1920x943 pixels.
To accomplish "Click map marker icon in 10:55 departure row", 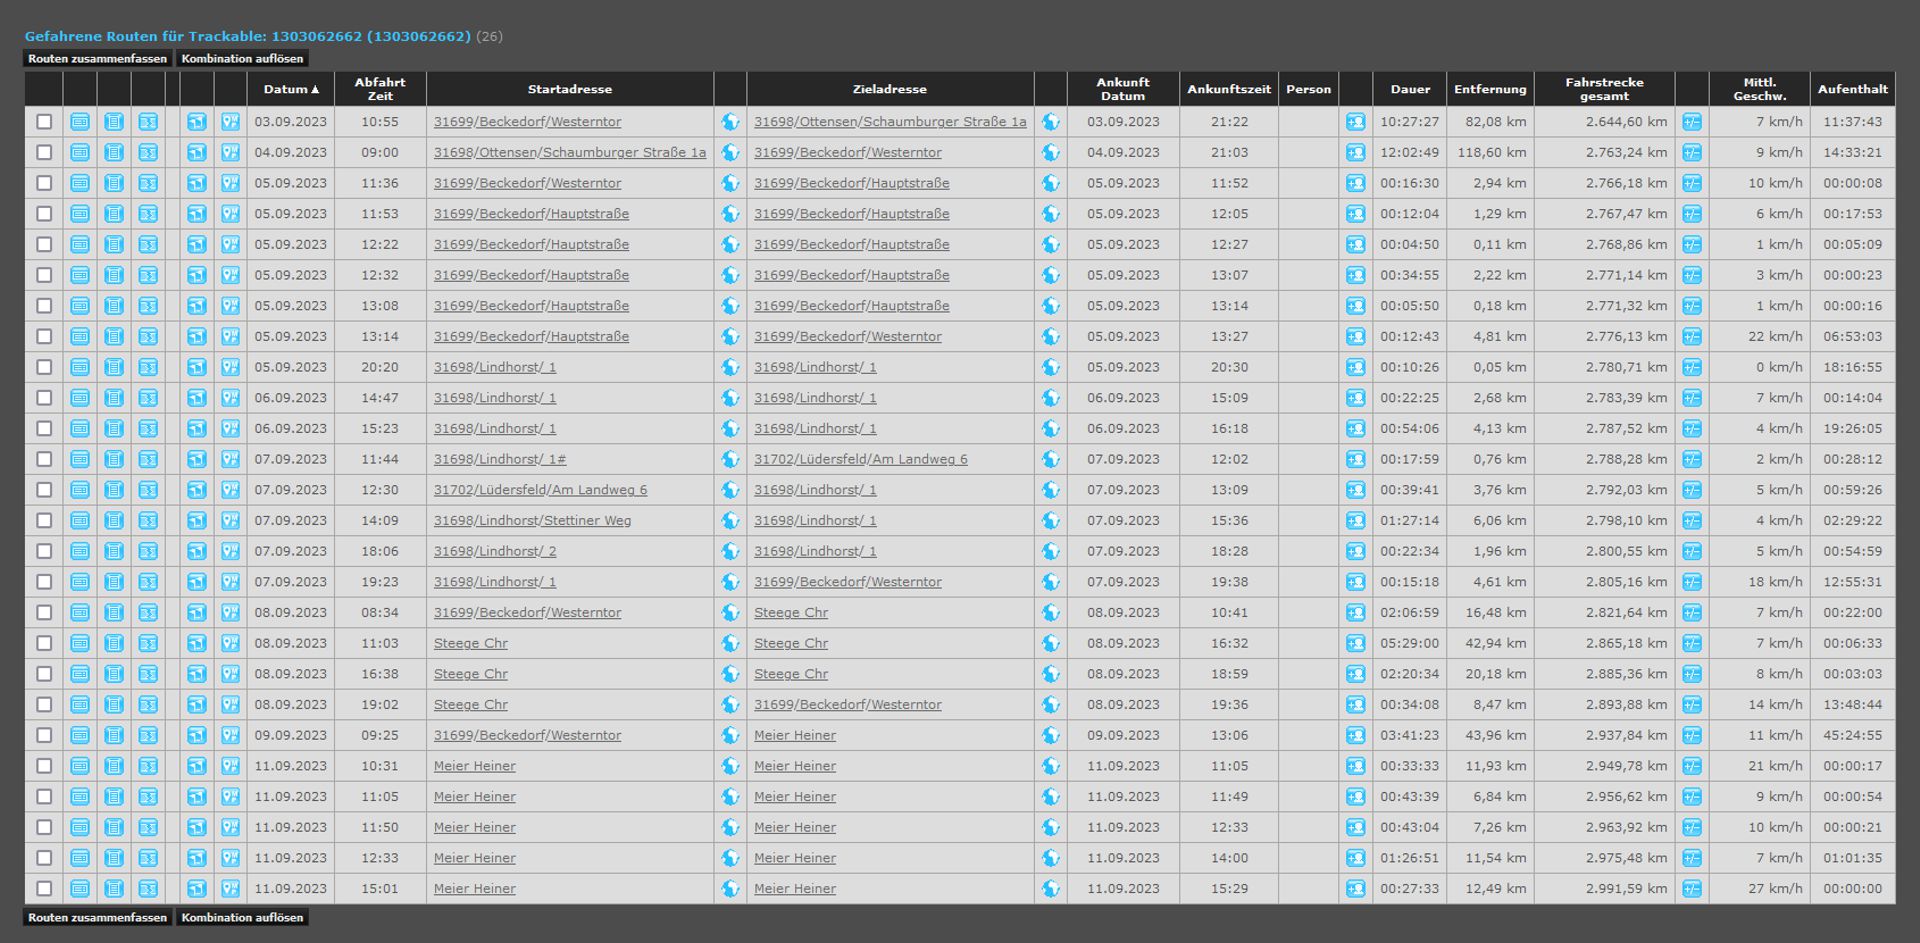I will pos(230,122).
